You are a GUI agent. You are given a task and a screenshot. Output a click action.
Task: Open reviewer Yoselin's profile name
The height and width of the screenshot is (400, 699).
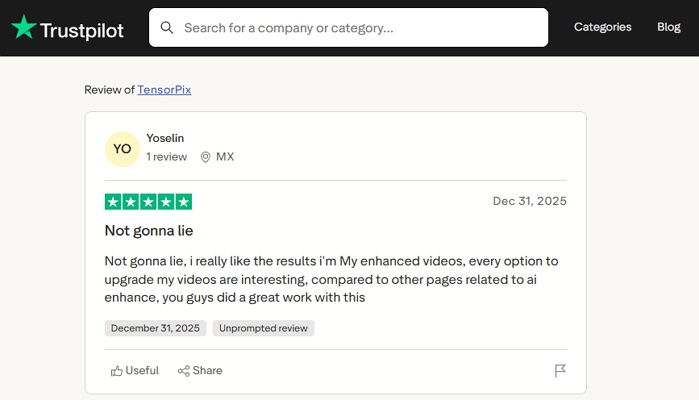165,138
